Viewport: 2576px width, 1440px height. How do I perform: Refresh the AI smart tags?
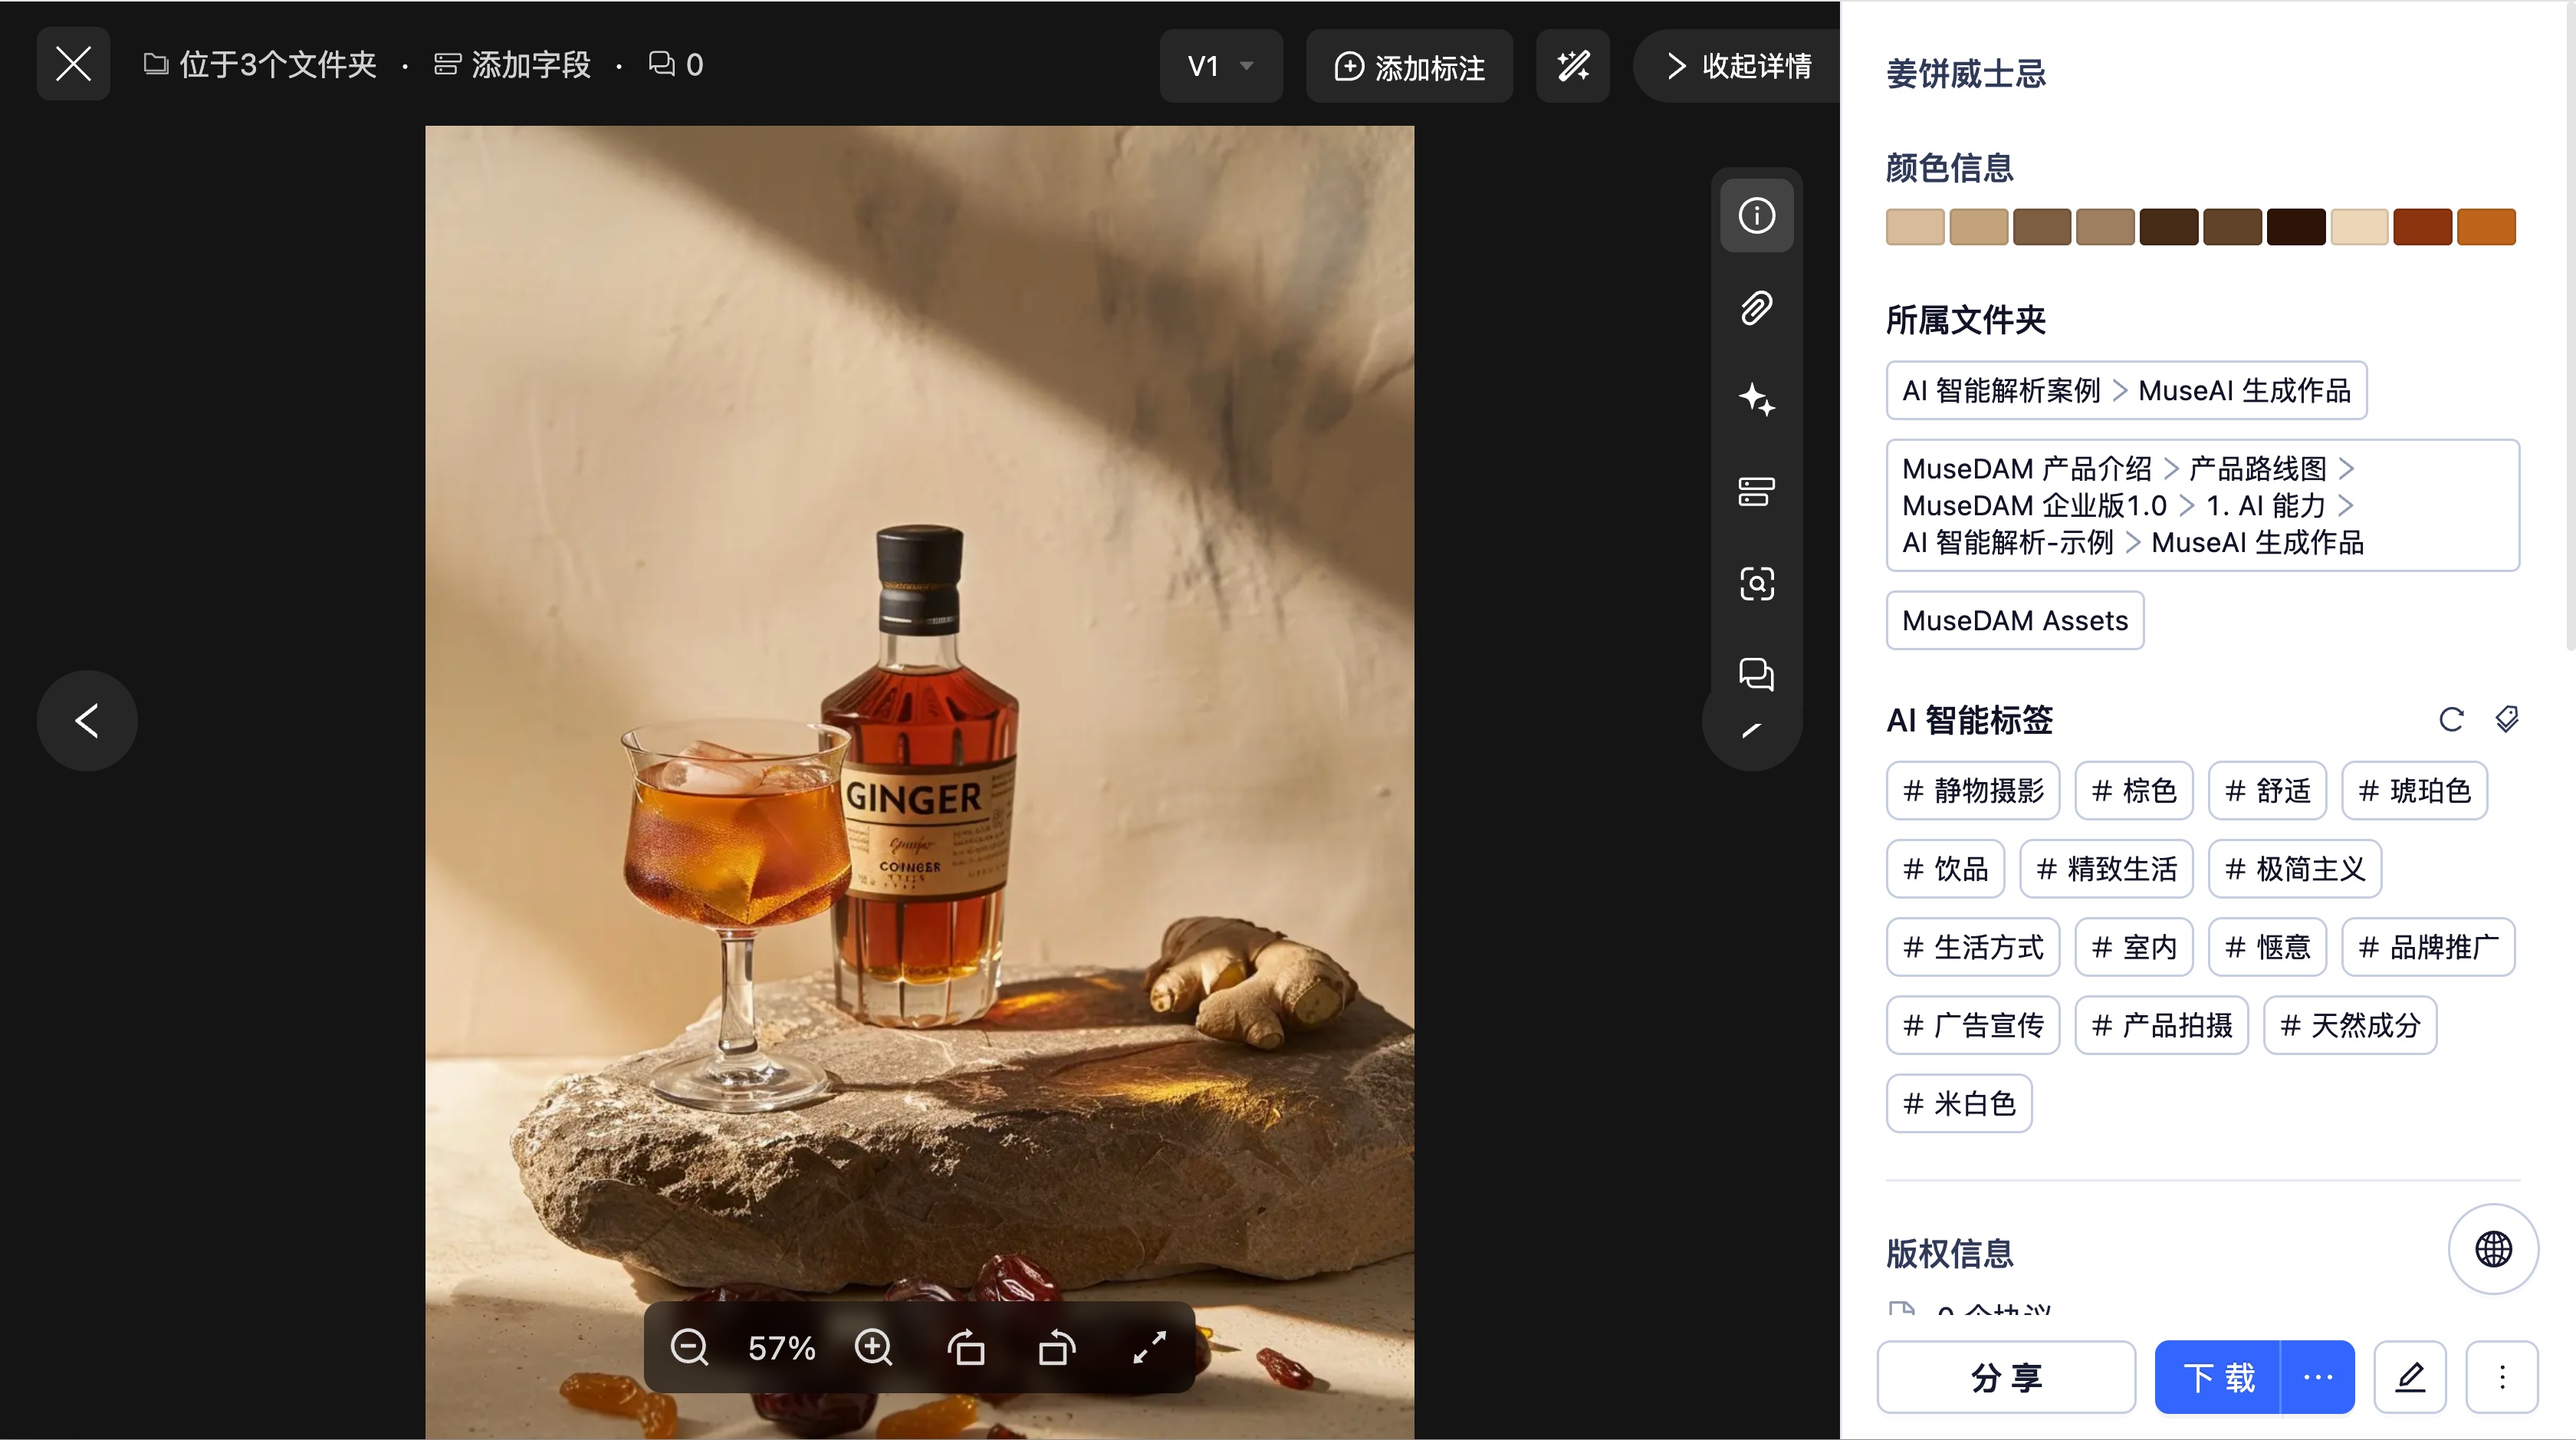pos(2451,719)
